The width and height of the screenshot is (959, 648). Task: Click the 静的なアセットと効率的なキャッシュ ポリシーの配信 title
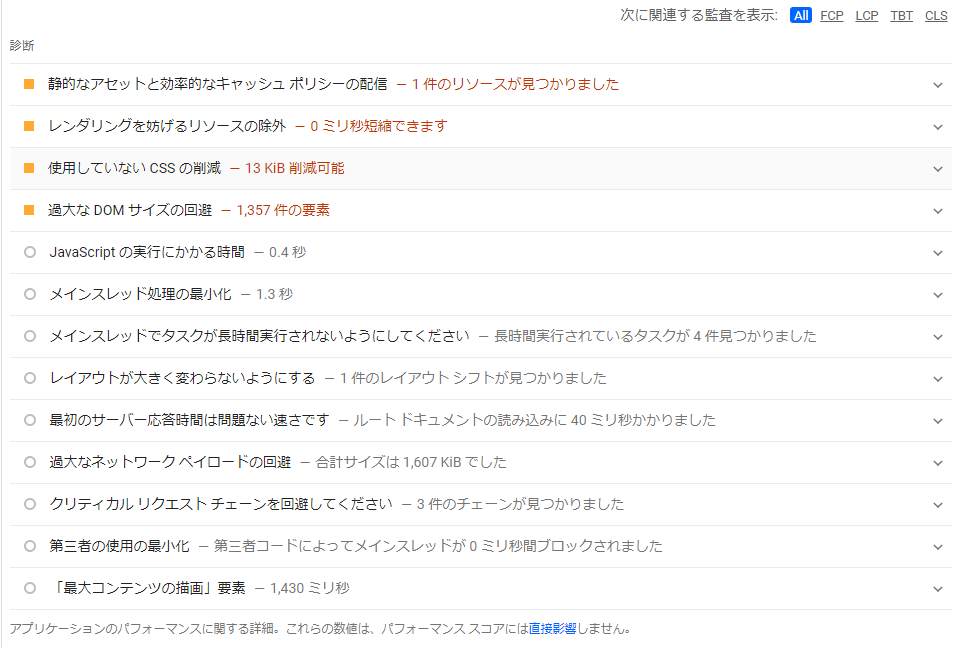(x=218, y=84)
